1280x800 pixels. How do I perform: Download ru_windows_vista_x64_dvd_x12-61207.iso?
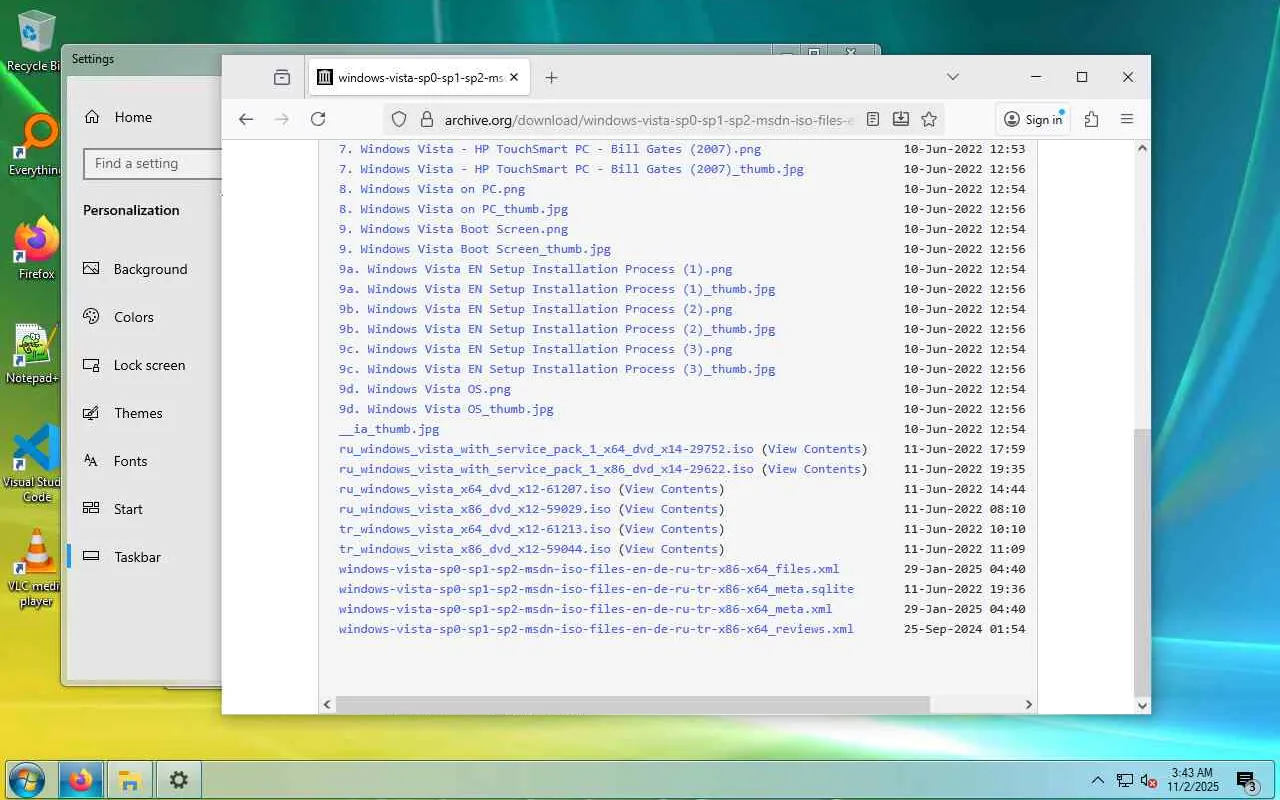(474, 489)
